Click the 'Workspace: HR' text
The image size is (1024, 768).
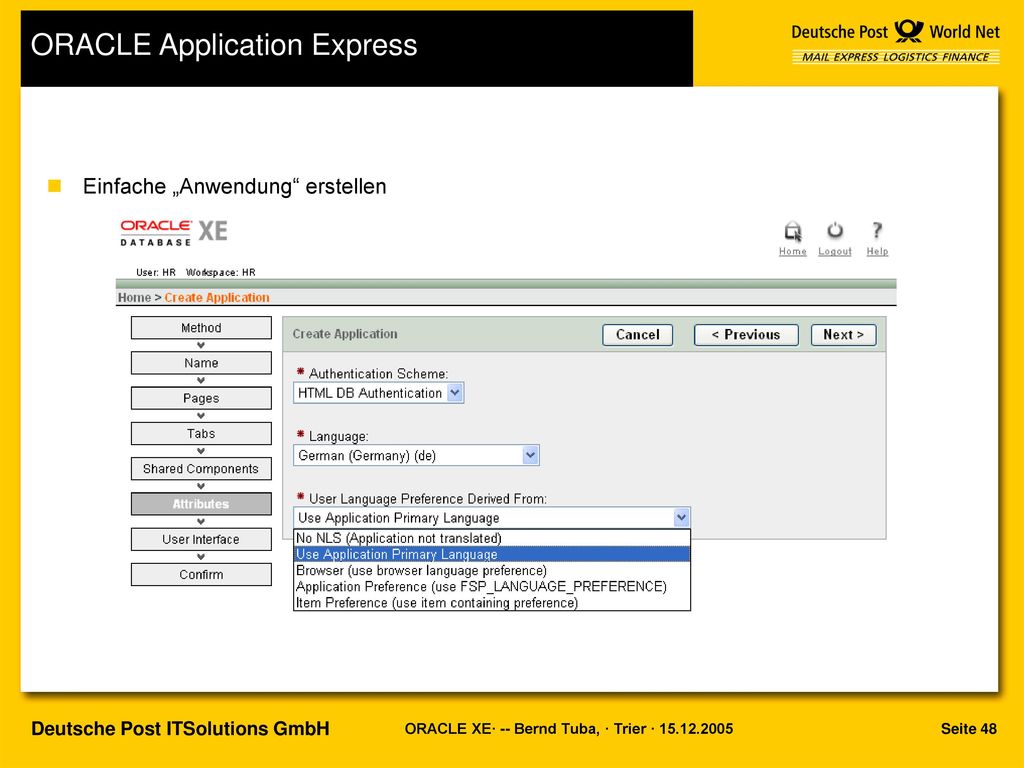coord(221,272)
